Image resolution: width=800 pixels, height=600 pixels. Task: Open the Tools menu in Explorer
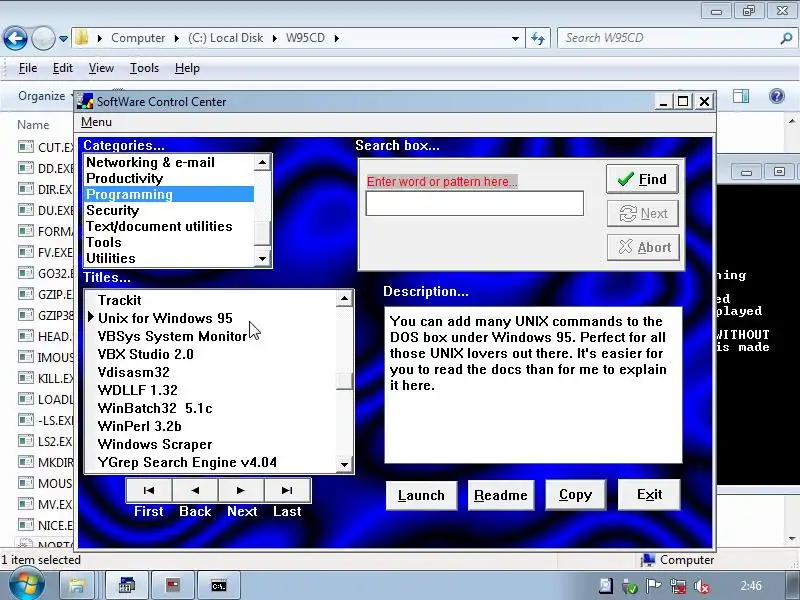tap(144, 68)
